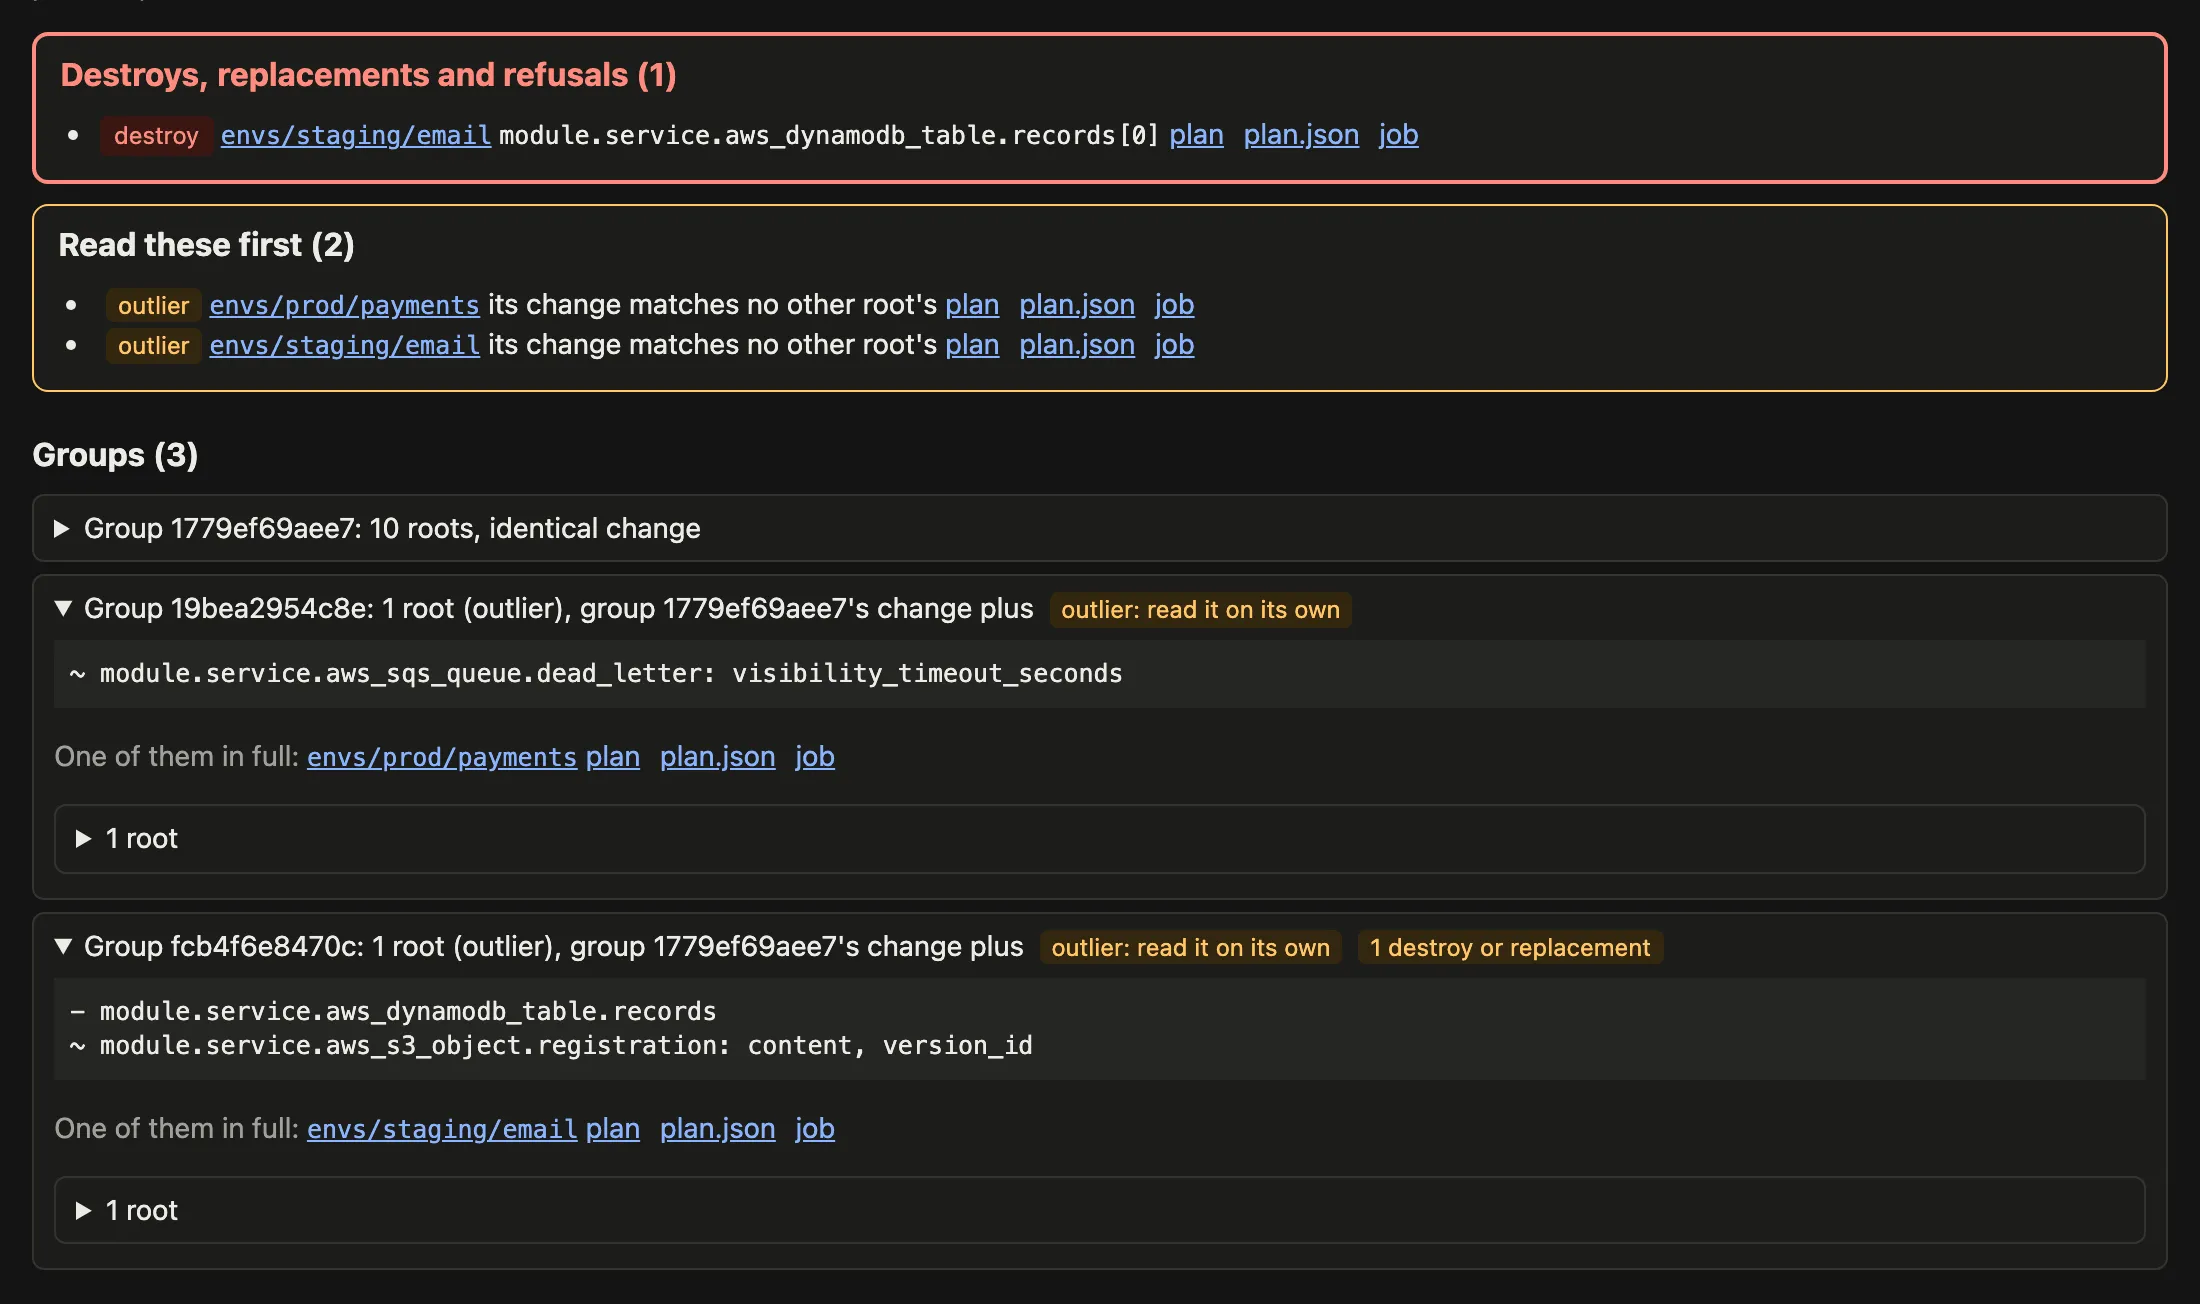The width and height of the screenshot is (2200, 1304).
Task: Open plan.json for envs/staging/email outlier row
Action: (x=1077, y=345)
